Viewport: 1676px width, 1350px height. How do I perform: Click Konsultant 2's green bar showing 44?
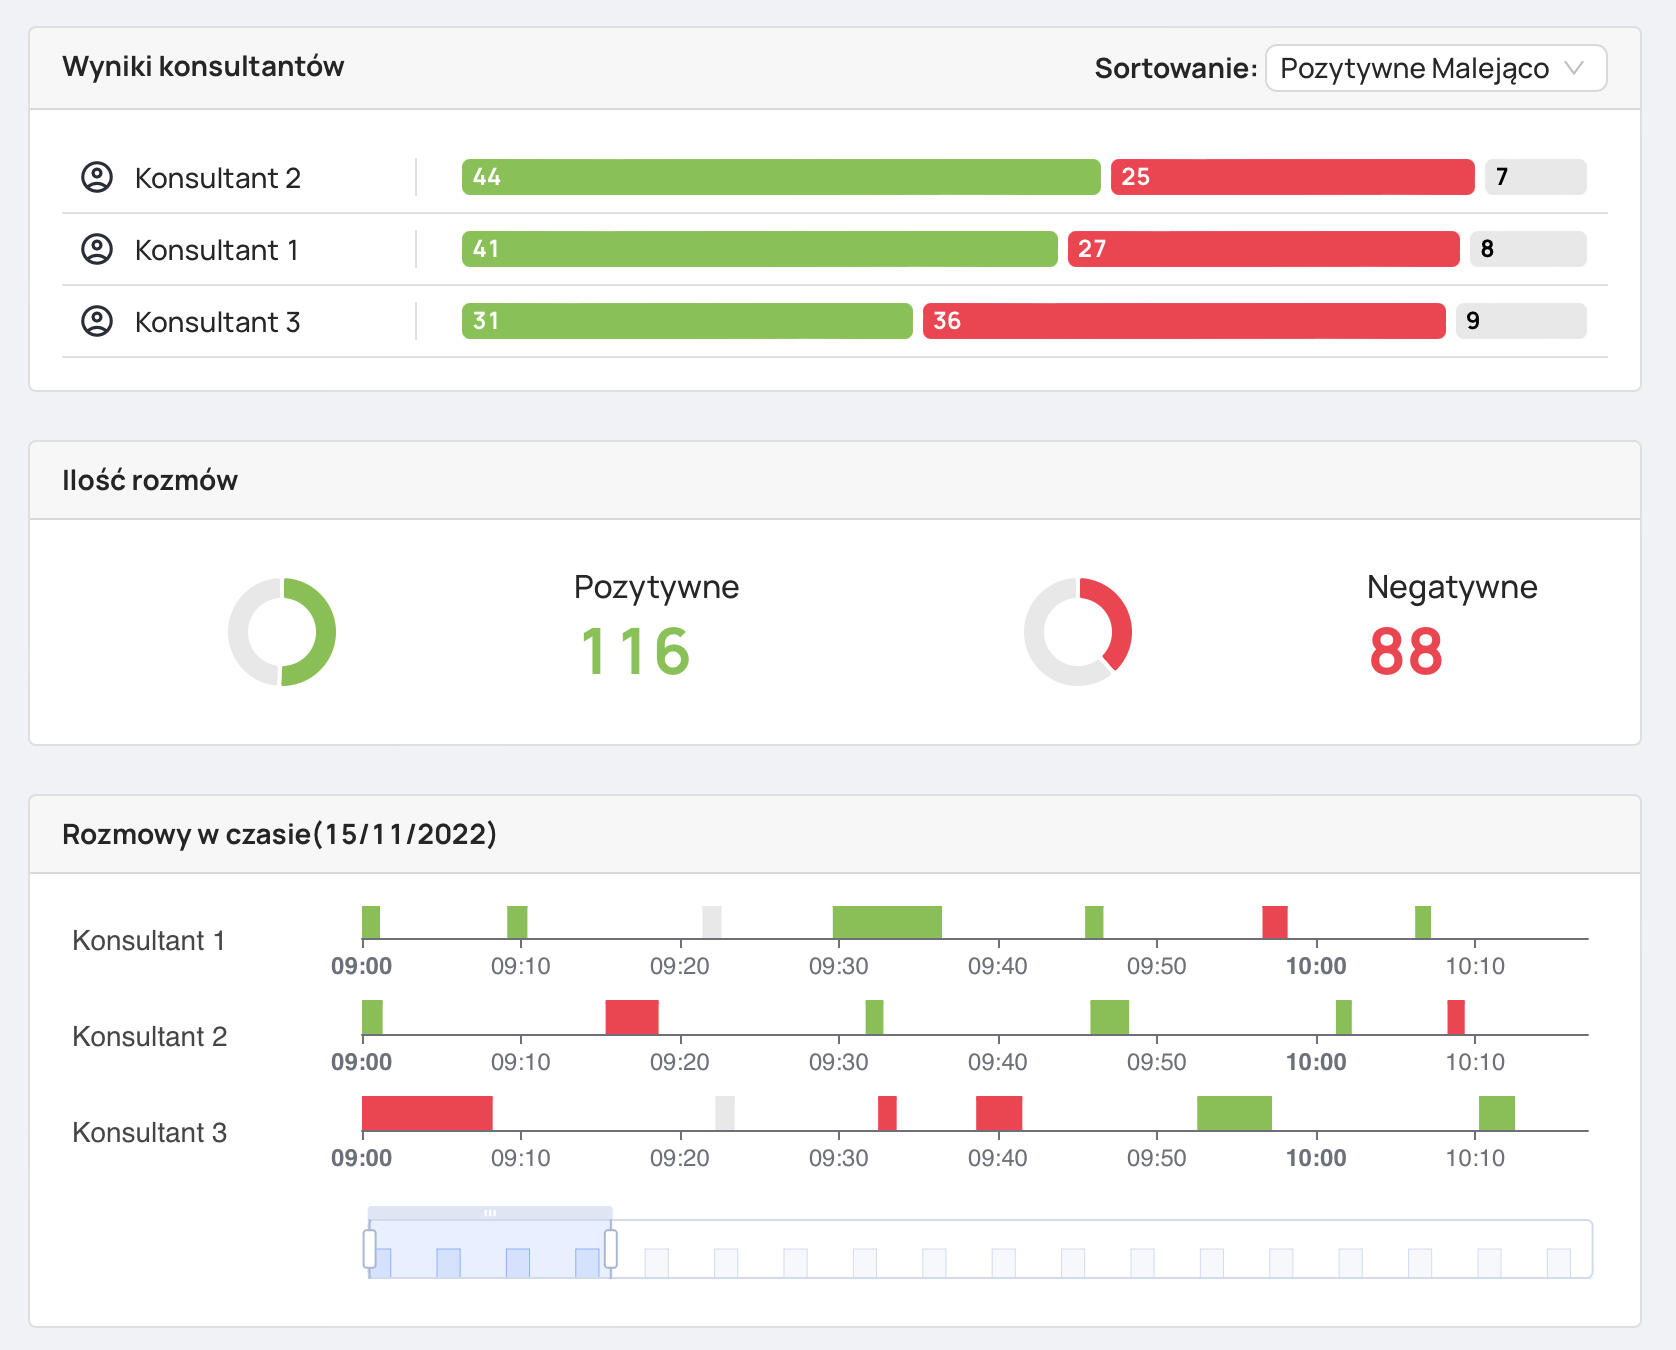pos(780,177)
